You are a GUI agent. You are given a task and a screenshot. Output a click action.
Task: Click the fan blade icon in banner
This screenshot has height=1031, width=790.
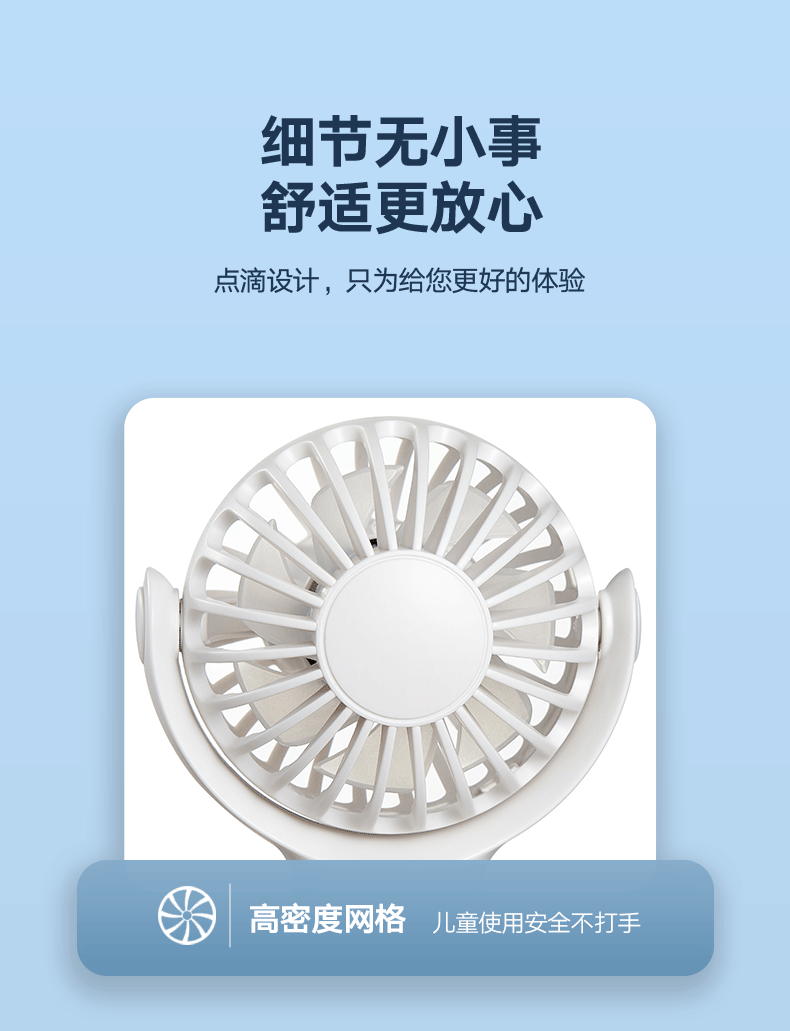[187, 915]
